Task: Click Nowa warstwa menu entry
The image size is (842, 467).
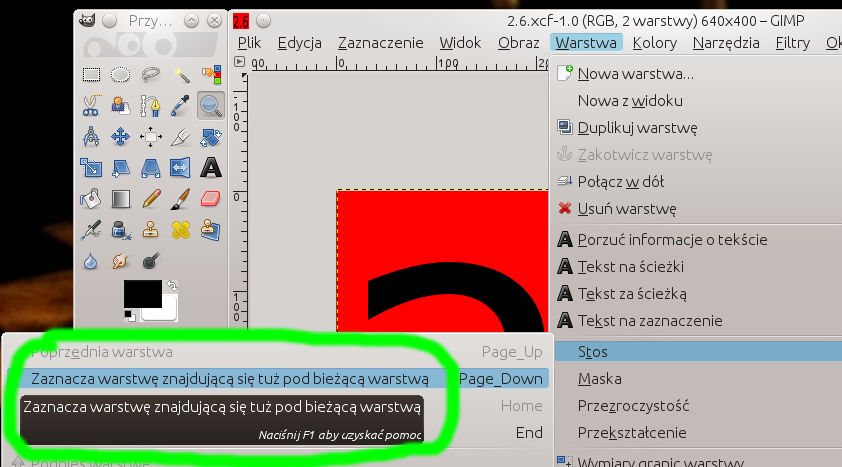Action: [635, 73]
